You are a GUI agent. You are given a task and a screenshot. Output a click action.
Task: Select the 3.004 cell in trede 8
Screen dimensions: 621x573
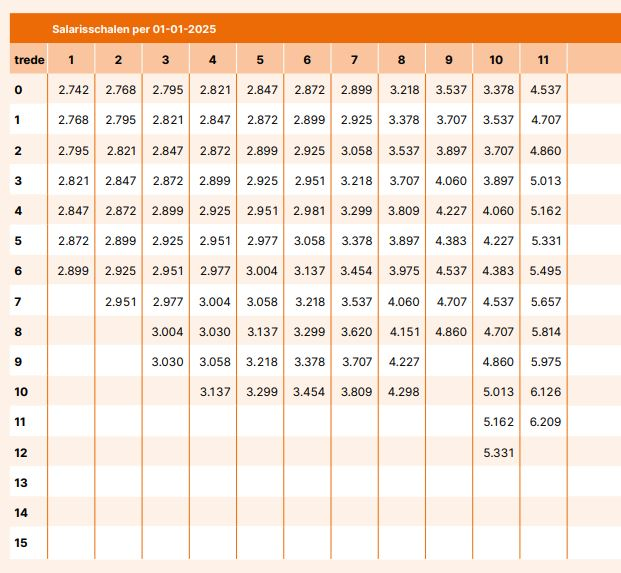coord(168,332)
